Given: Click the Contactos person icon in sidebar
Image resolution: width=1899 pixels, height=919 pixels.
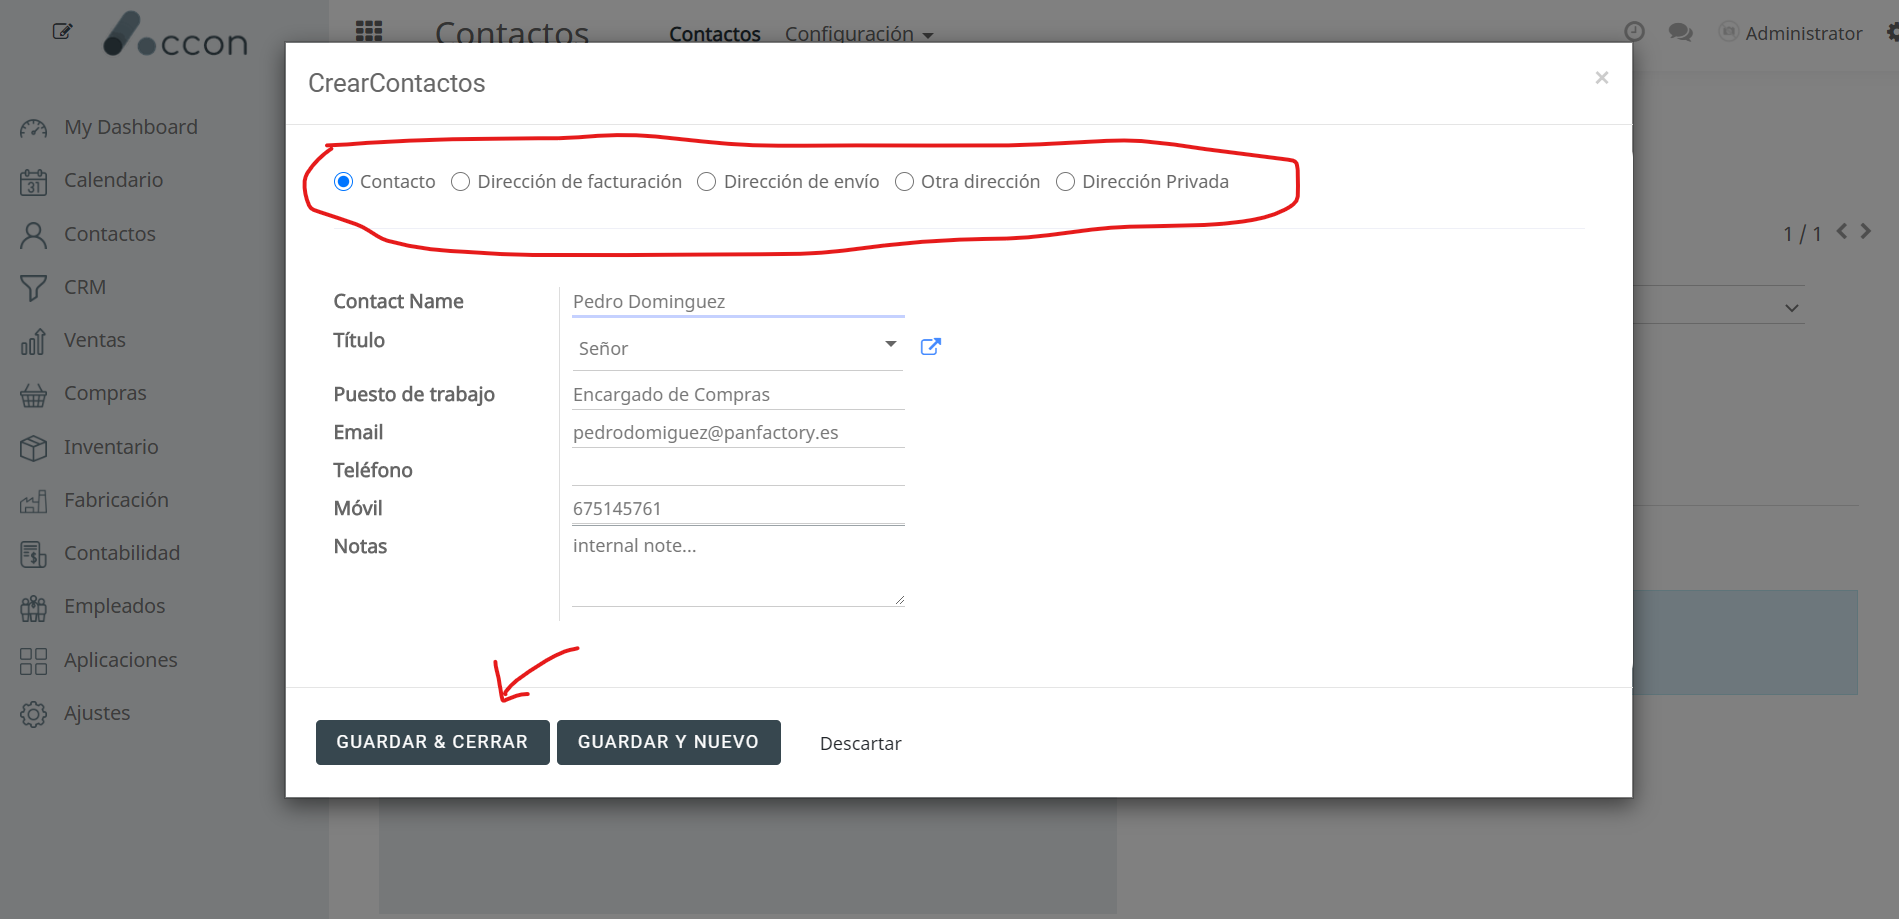Looking at the screenshot, I should [33, 235].
